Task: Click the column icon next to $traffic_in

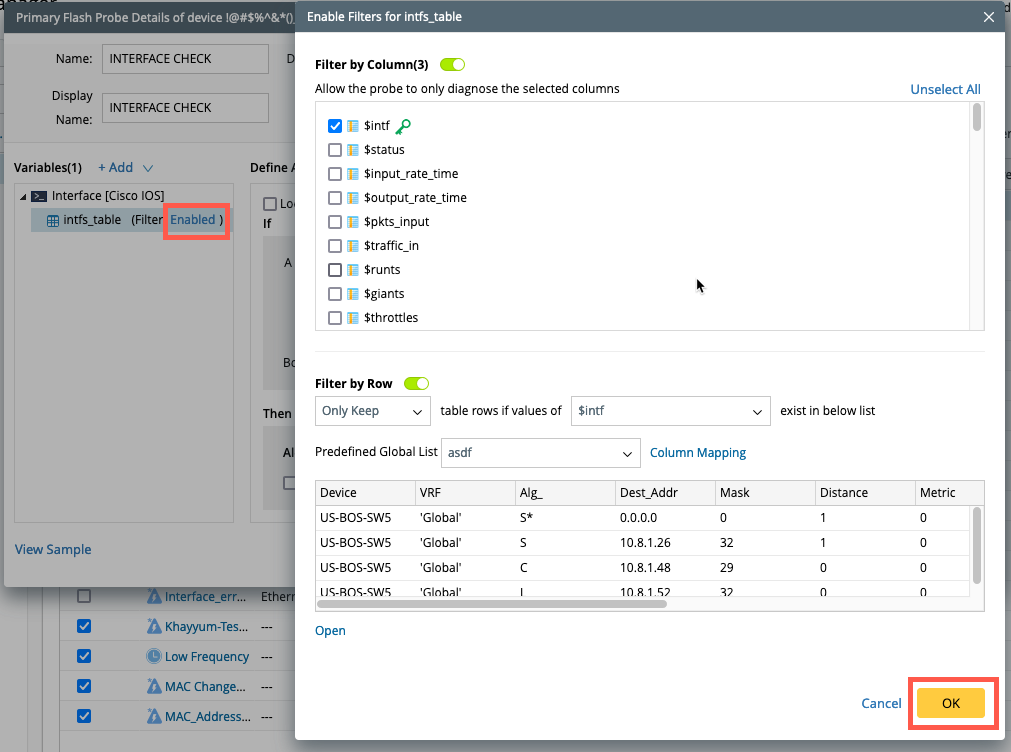Action: point(353,246)
